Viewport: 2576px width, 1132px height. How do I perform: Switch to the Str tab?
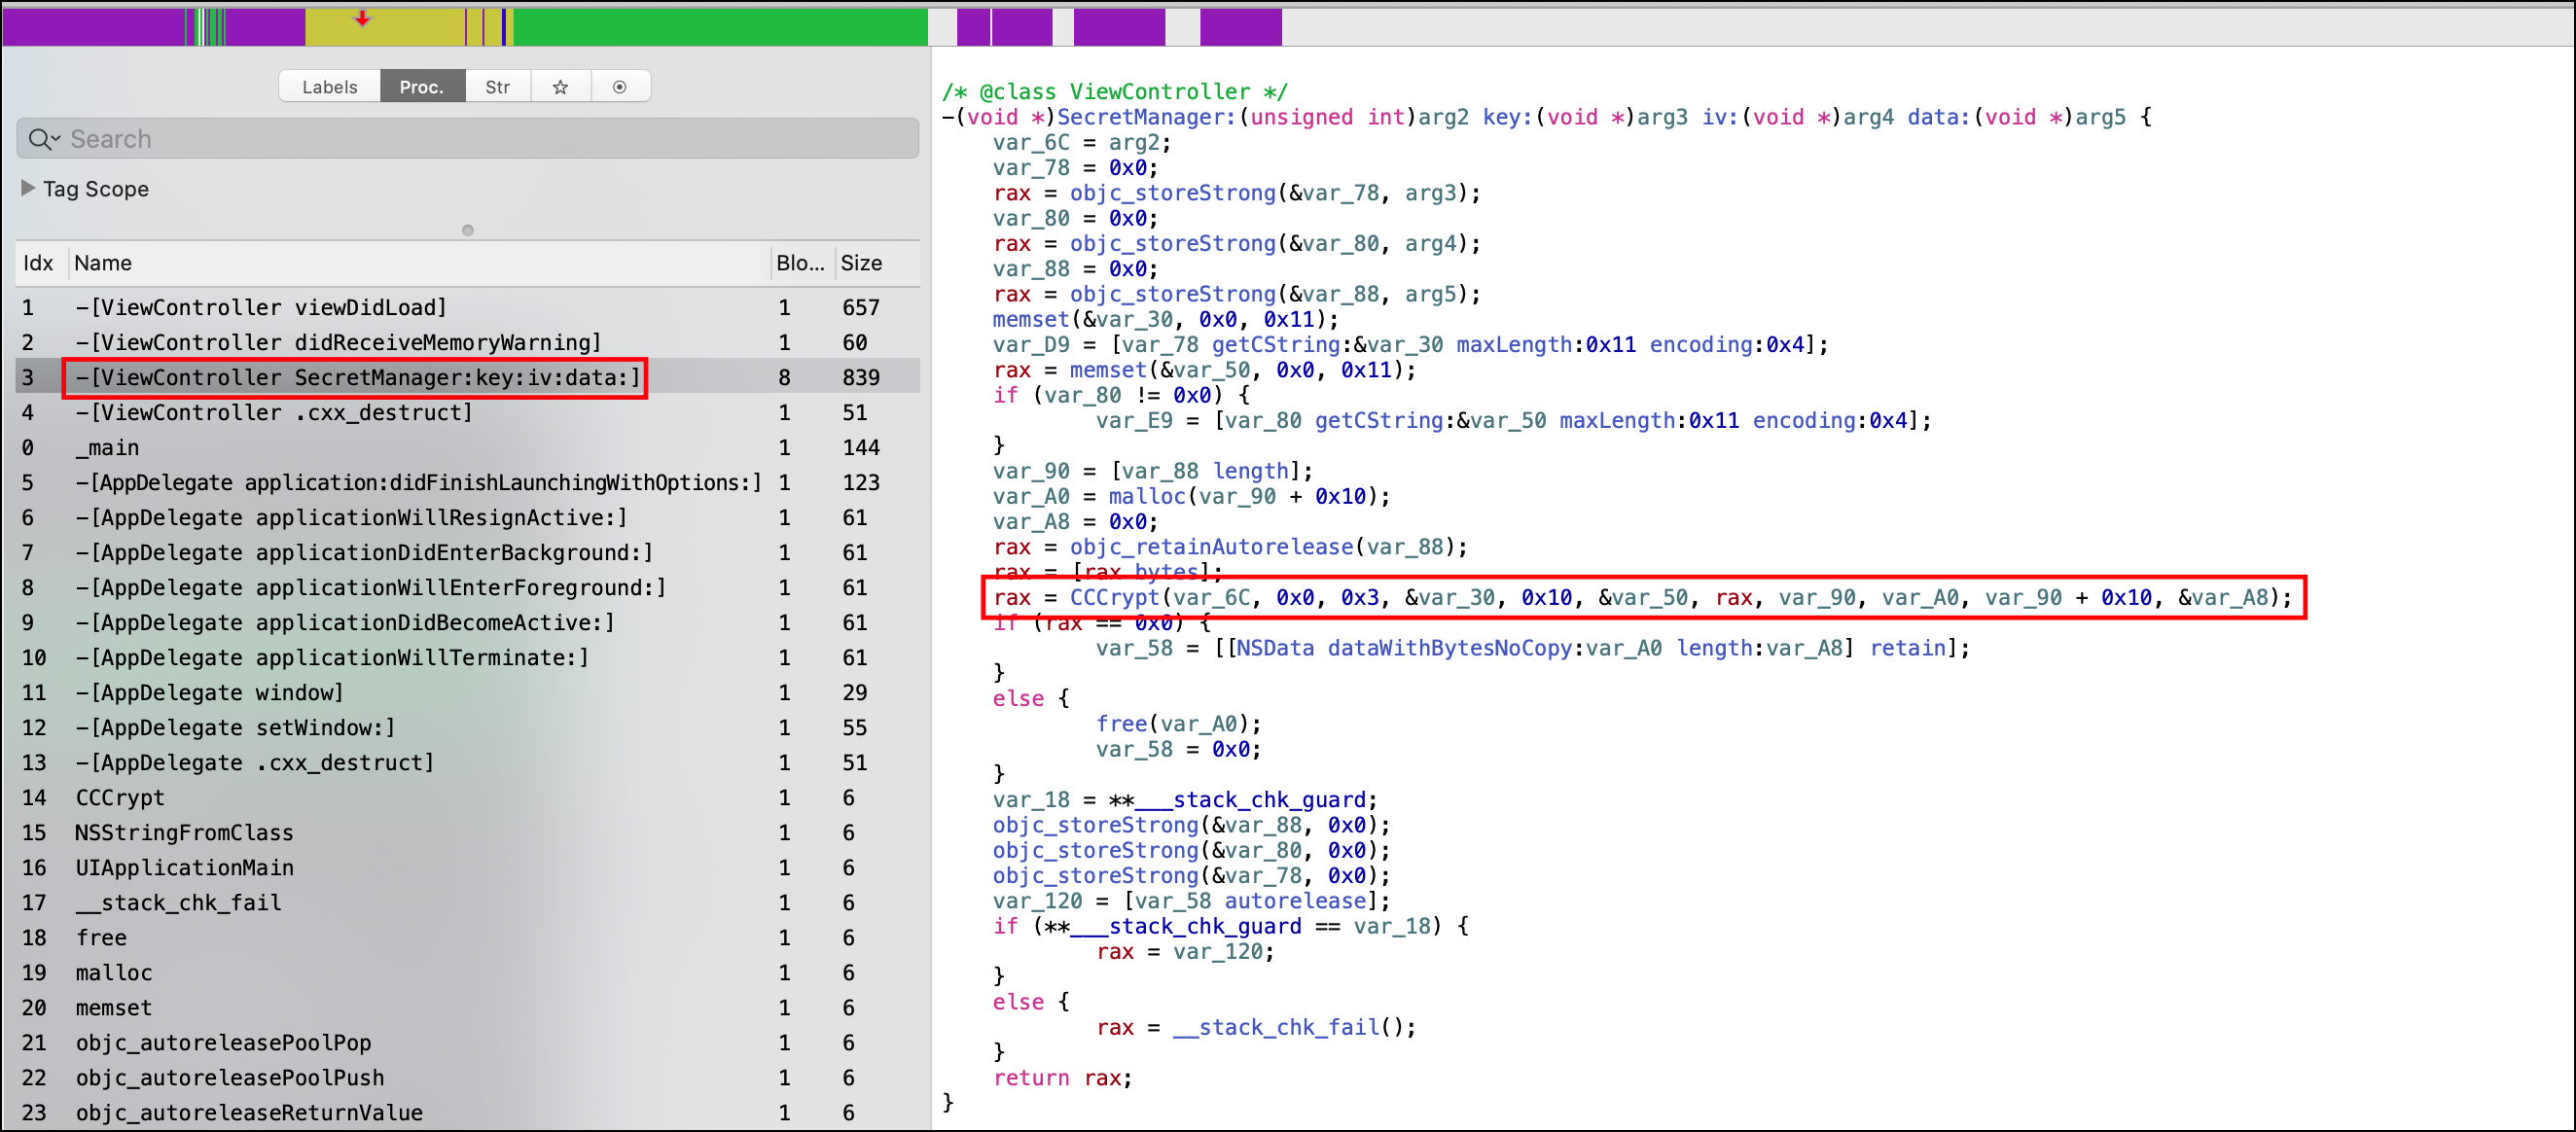click(497, 87)
